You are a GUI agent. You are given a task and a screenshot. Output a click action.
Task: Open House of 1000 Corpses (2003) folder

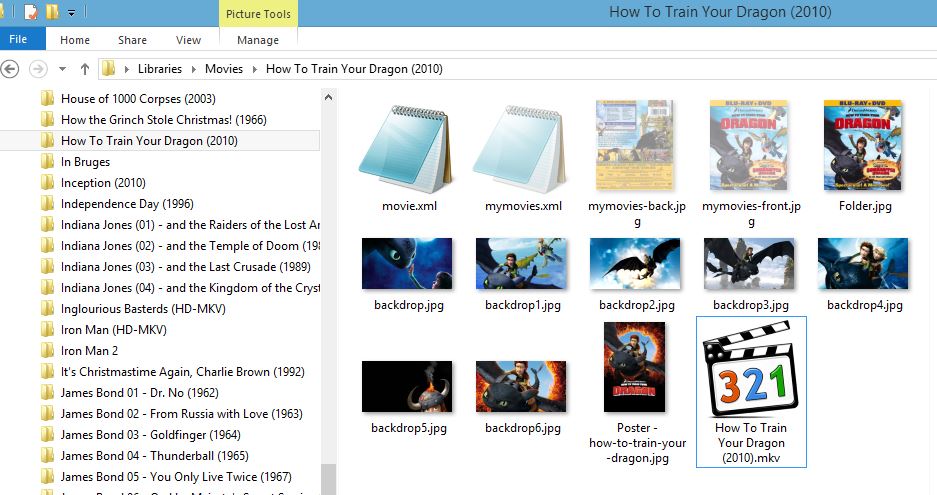point(138,99)
